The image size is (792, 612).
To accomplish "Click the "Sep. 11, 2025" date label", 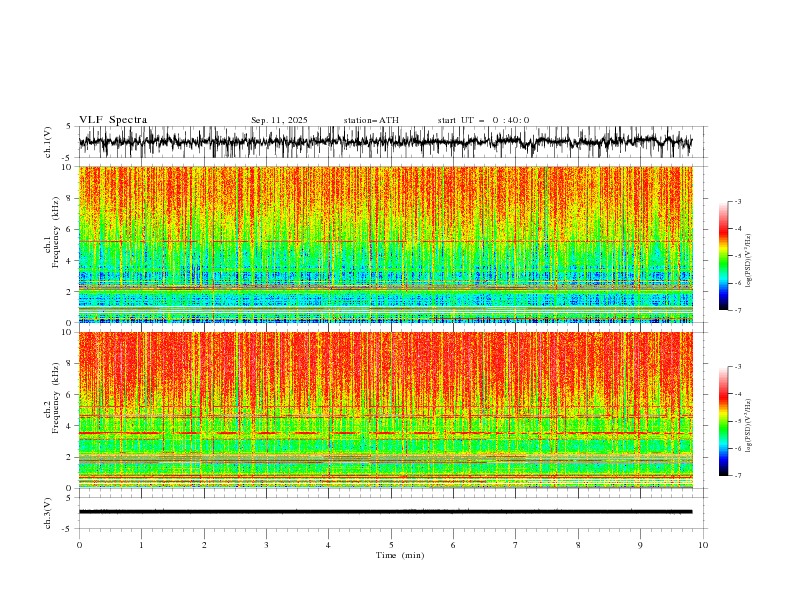I will point(279,120).
